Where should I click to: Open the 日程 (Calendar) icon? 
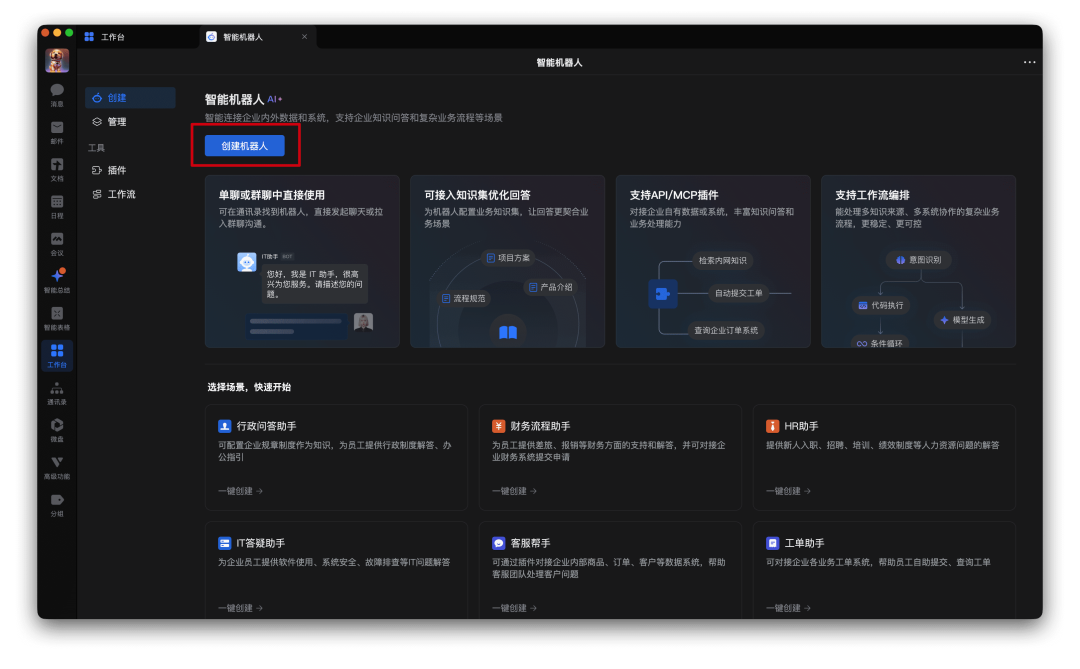point(57,206)
